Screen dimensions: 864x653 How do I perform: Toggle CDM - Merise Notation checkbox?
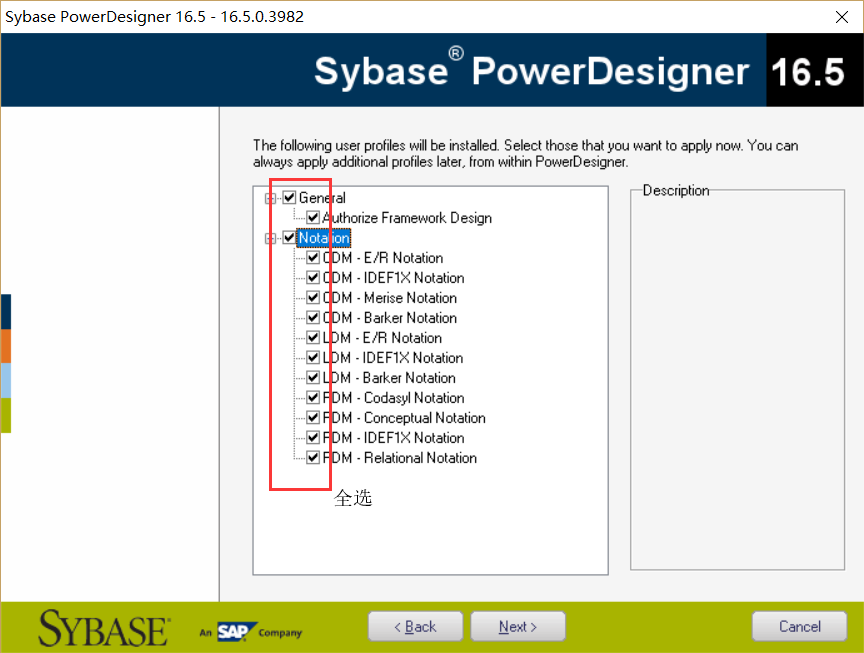[x=313, y=298]
